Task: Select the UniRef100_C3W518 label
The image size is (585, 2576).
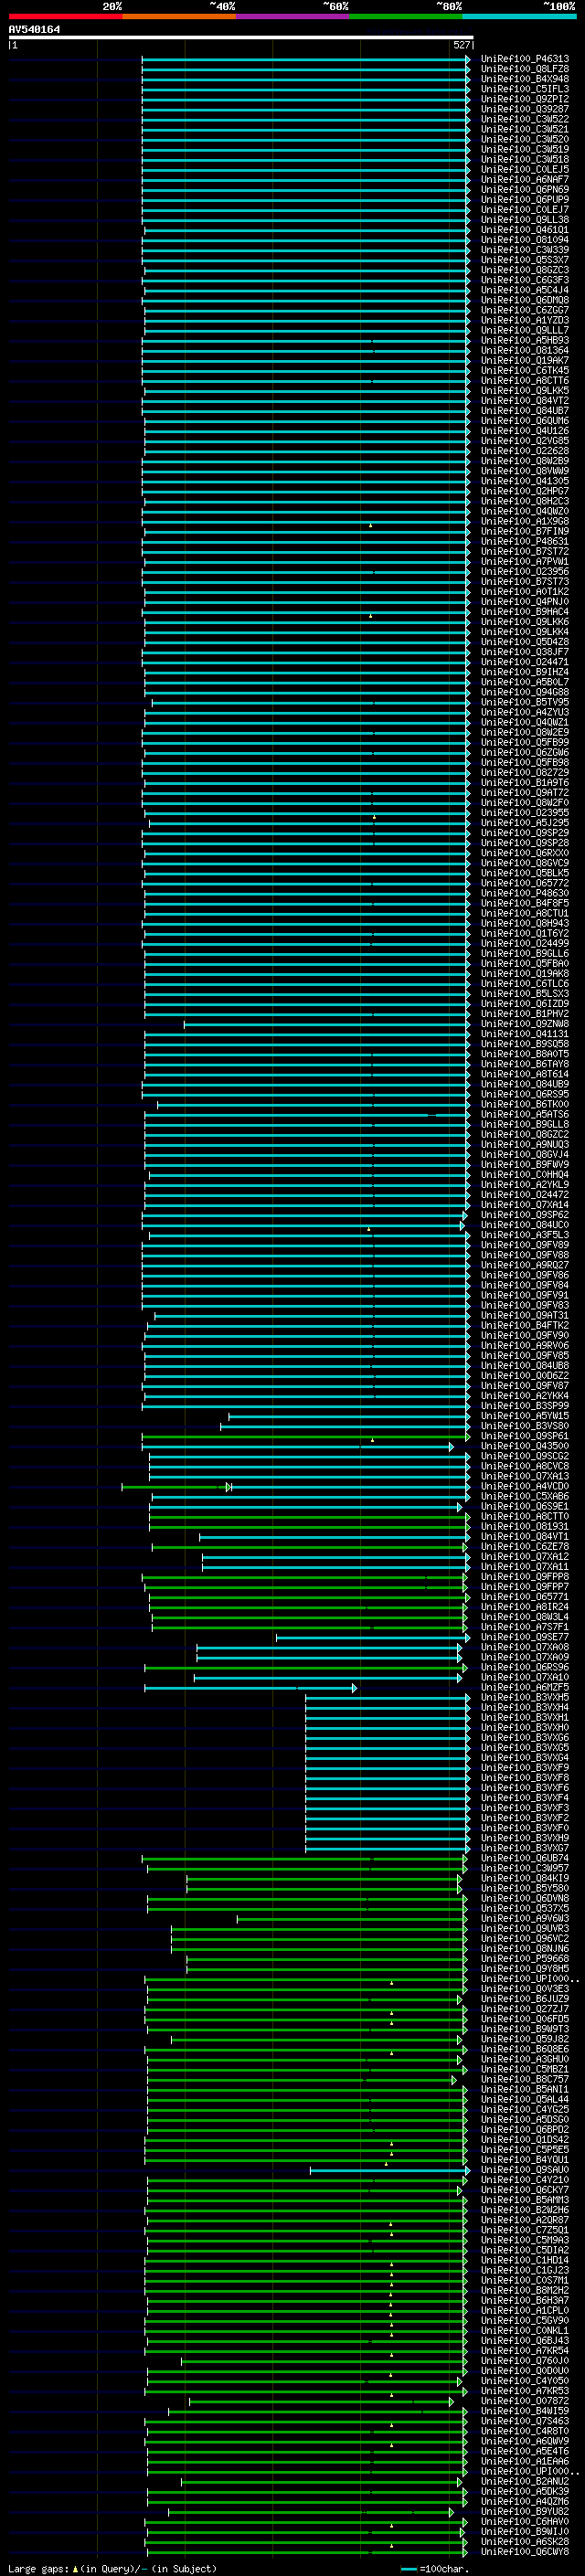Action: click(524, 160)
